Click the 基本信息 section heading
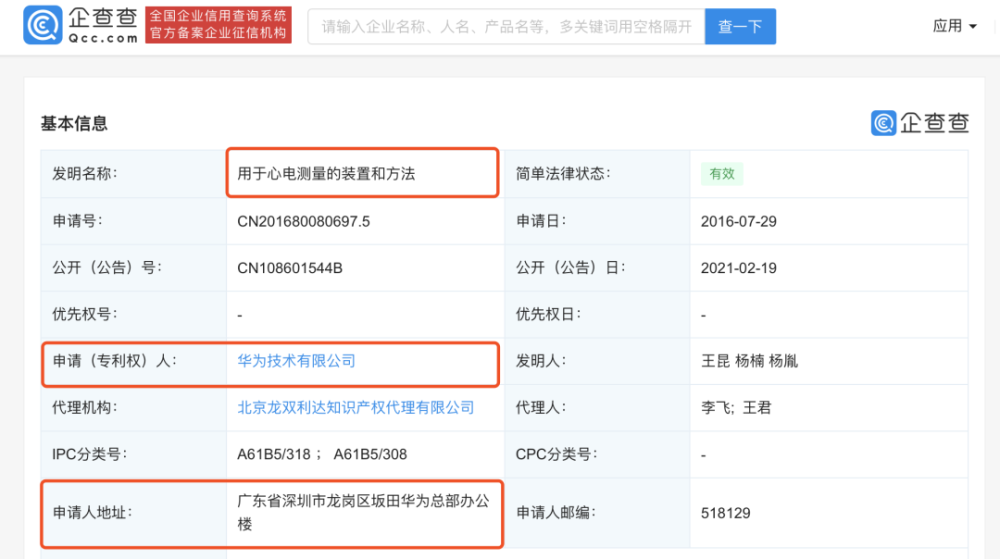 point(74,123)
